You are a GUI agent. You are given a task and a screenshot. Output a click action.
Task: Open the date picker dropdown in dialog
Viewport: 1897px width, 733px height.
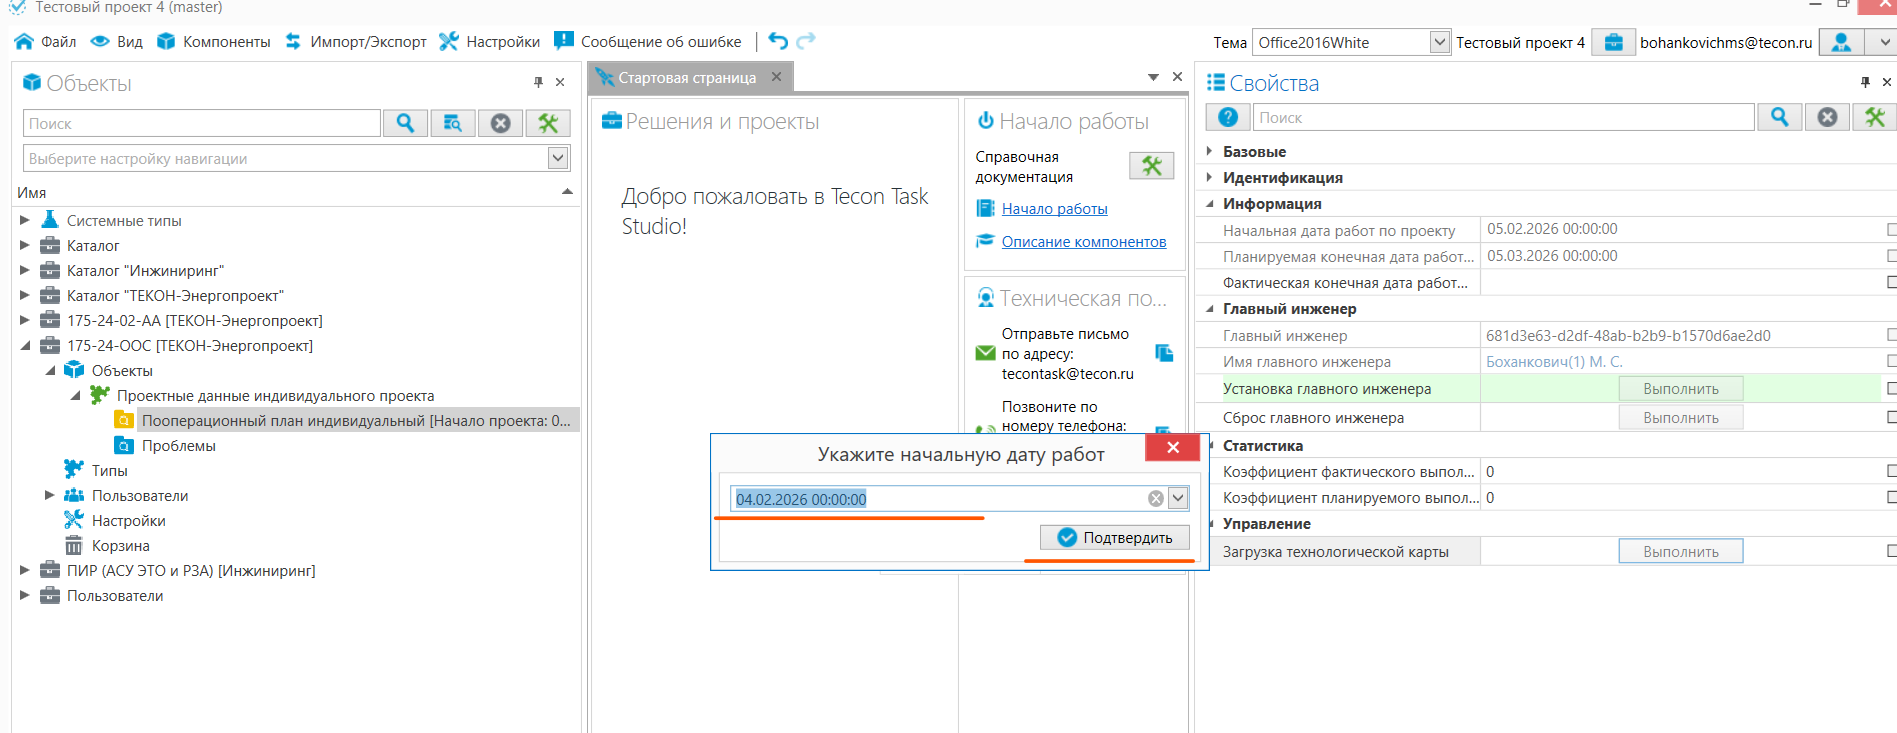[x=1178, y=498]
